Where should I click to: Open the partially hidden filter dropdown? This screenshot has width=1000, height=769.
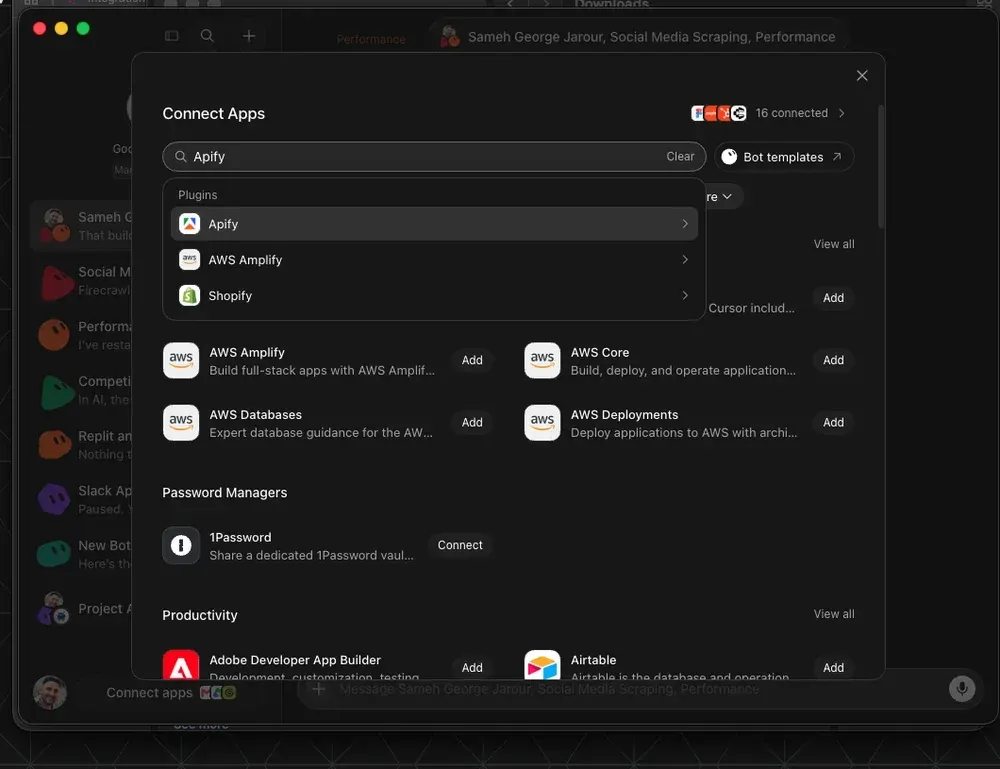[x=723, y=196]
